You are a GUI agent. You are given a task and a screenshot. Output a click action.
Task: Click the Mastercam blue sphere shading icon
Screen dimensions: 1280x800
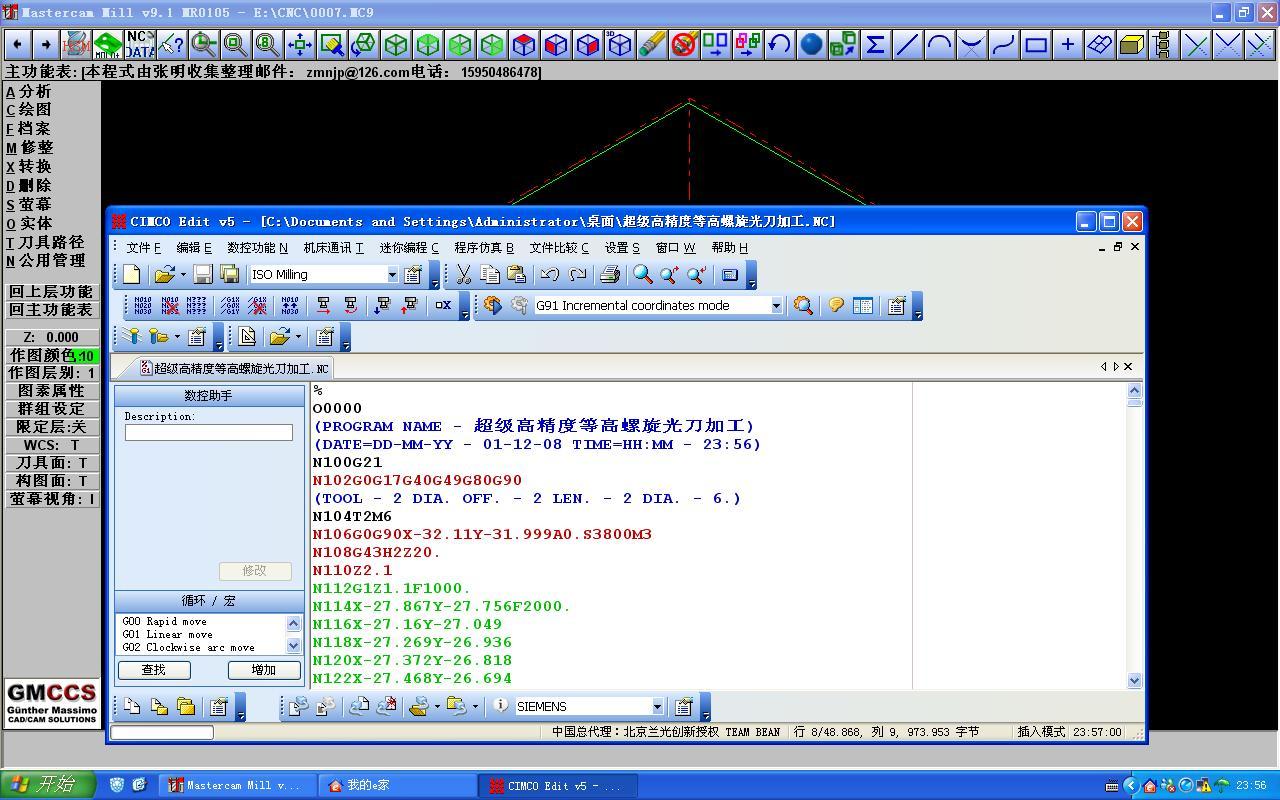tap(811, 45)
